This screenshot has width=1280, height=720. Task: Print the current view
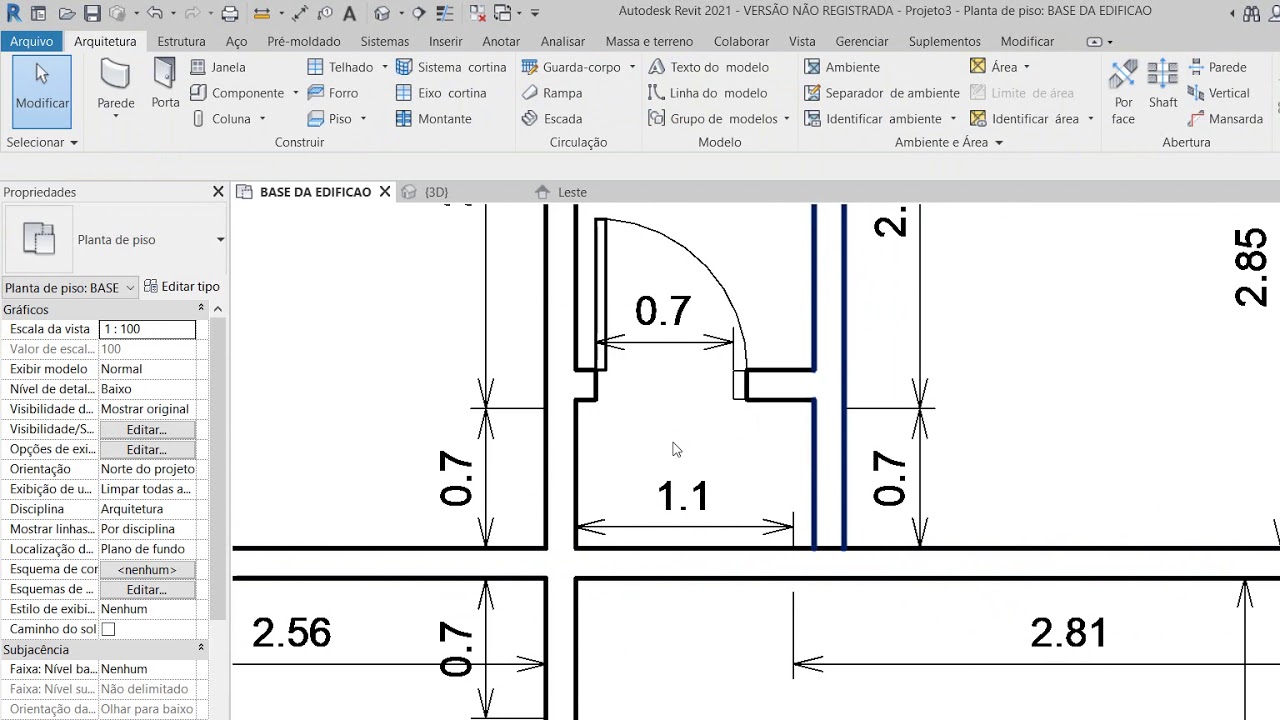point(230,14)
